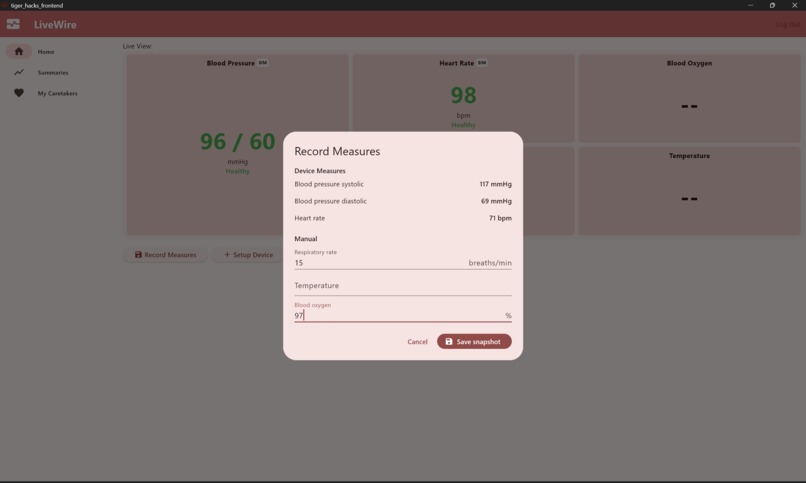The width and height of the screenshot is (806, 483).
Task: Close the tiger_hacks_frontend window
Action: point(794,5)
